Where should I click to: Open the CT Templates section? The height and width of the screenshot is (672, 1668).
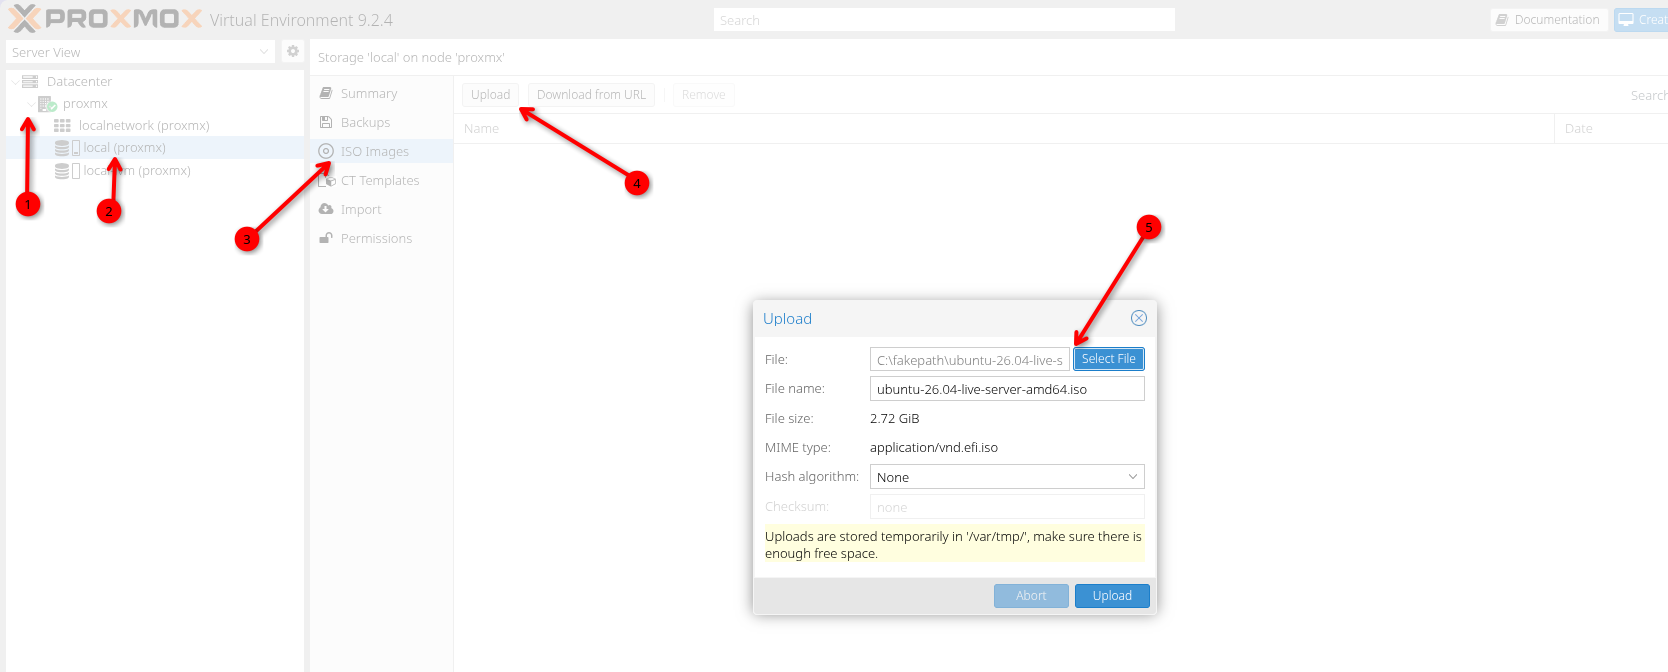tap(381, 181)
